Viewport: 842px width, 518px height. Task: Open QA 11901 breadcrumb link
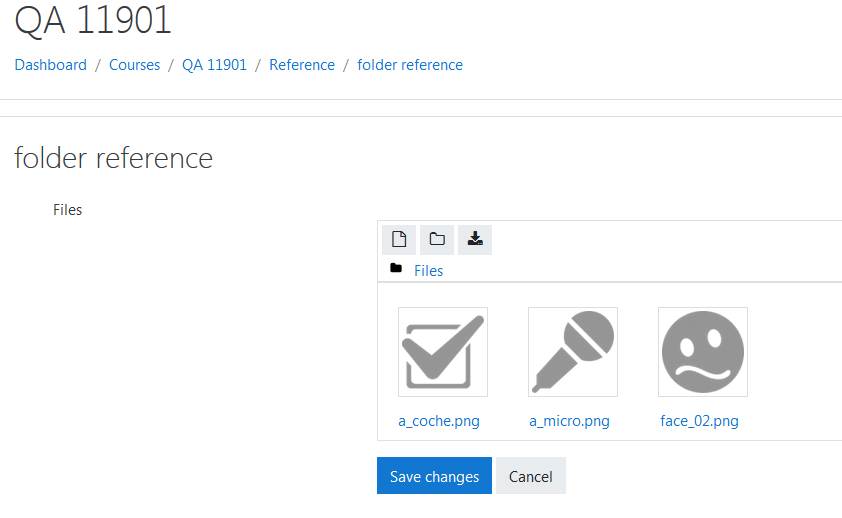[x=214, y=65]
